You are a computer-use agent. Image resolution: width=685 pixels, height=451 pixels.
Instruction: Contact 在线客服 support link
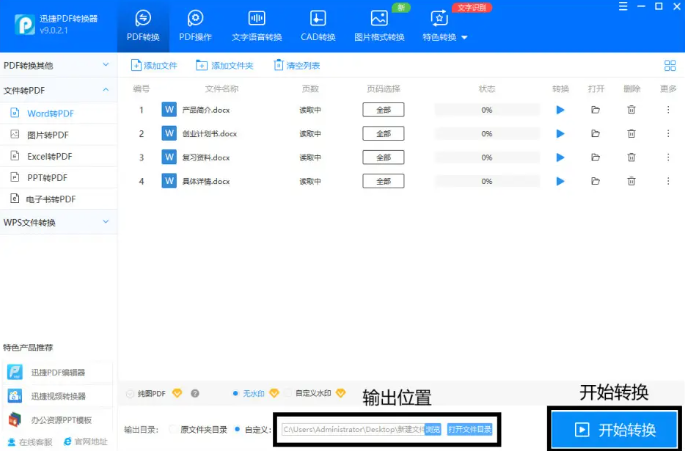point(30,442)
